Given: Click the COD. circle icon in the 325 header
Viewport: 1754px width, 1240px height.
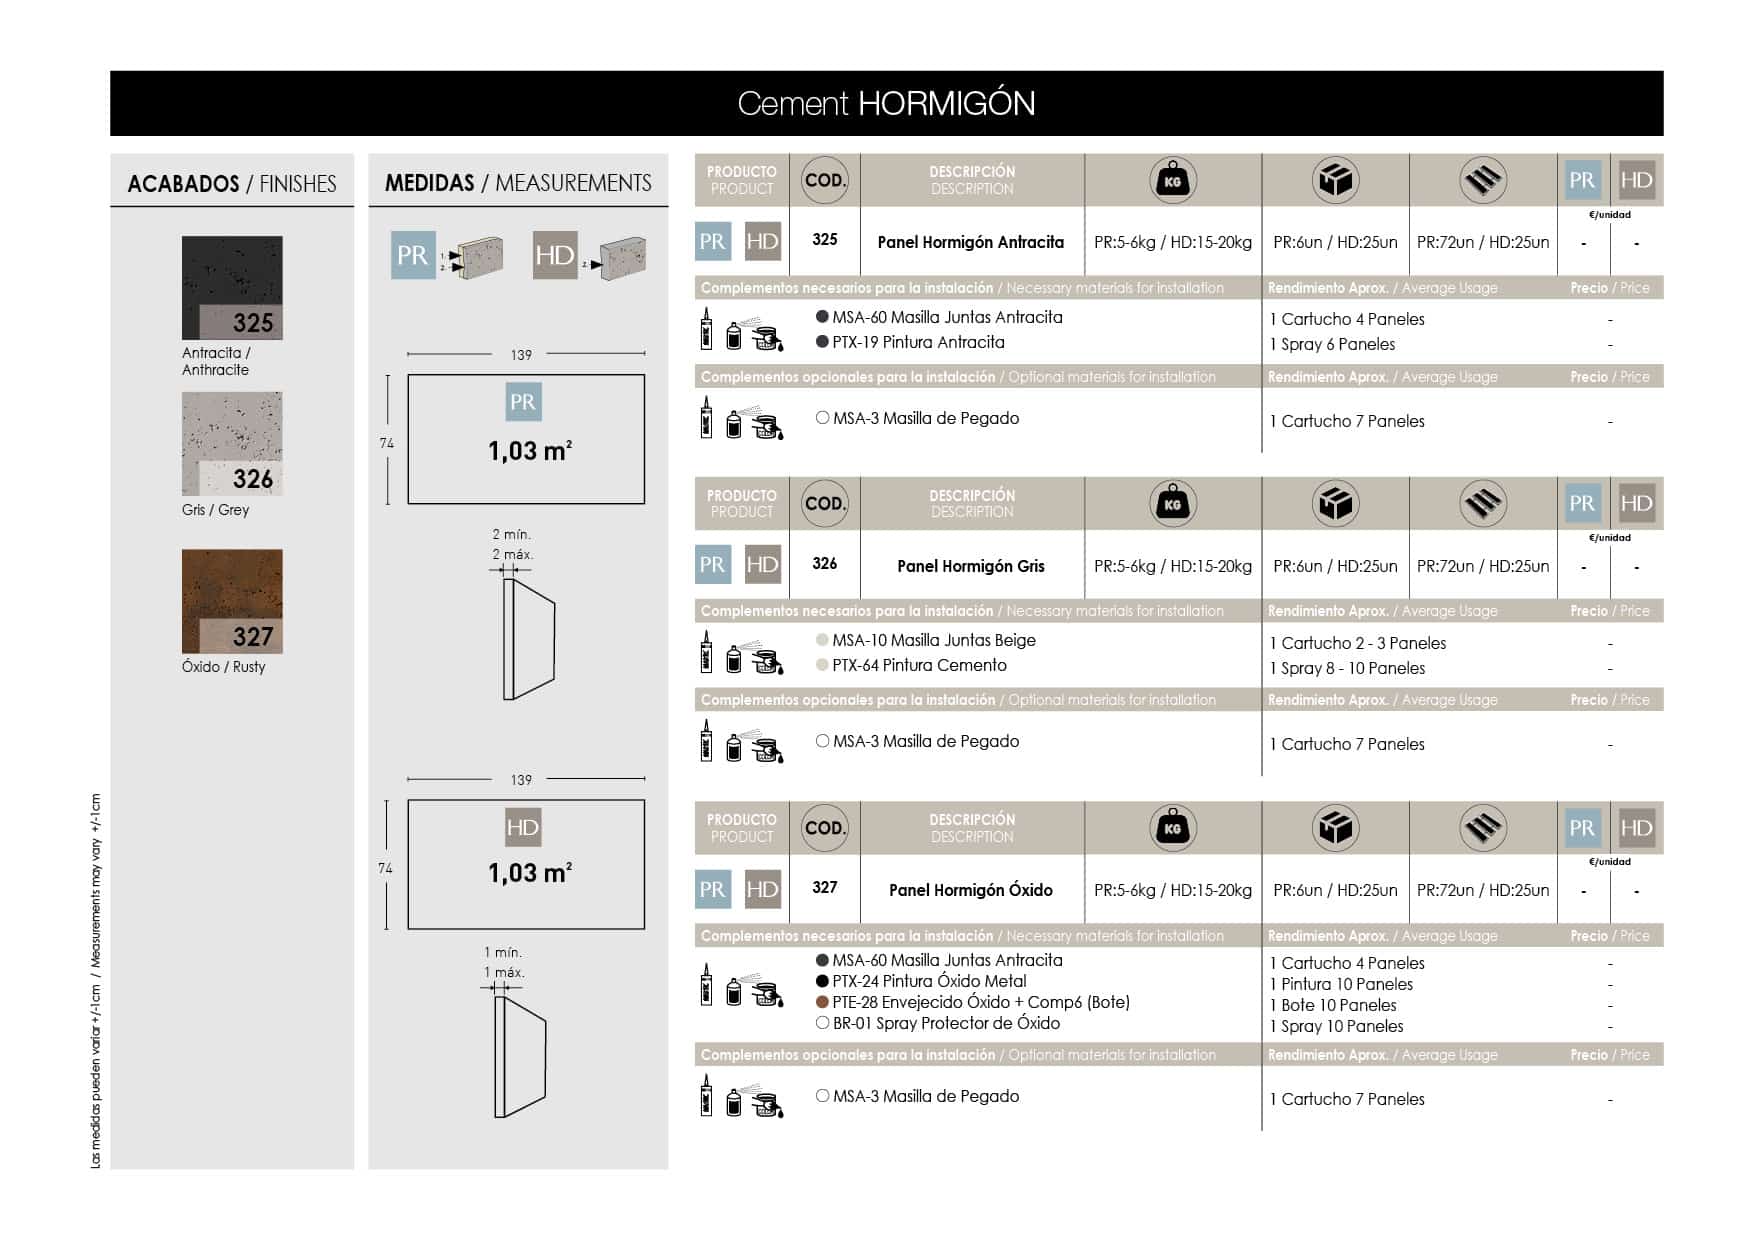Looking at the screenshot, I should (x=825, y=181).
